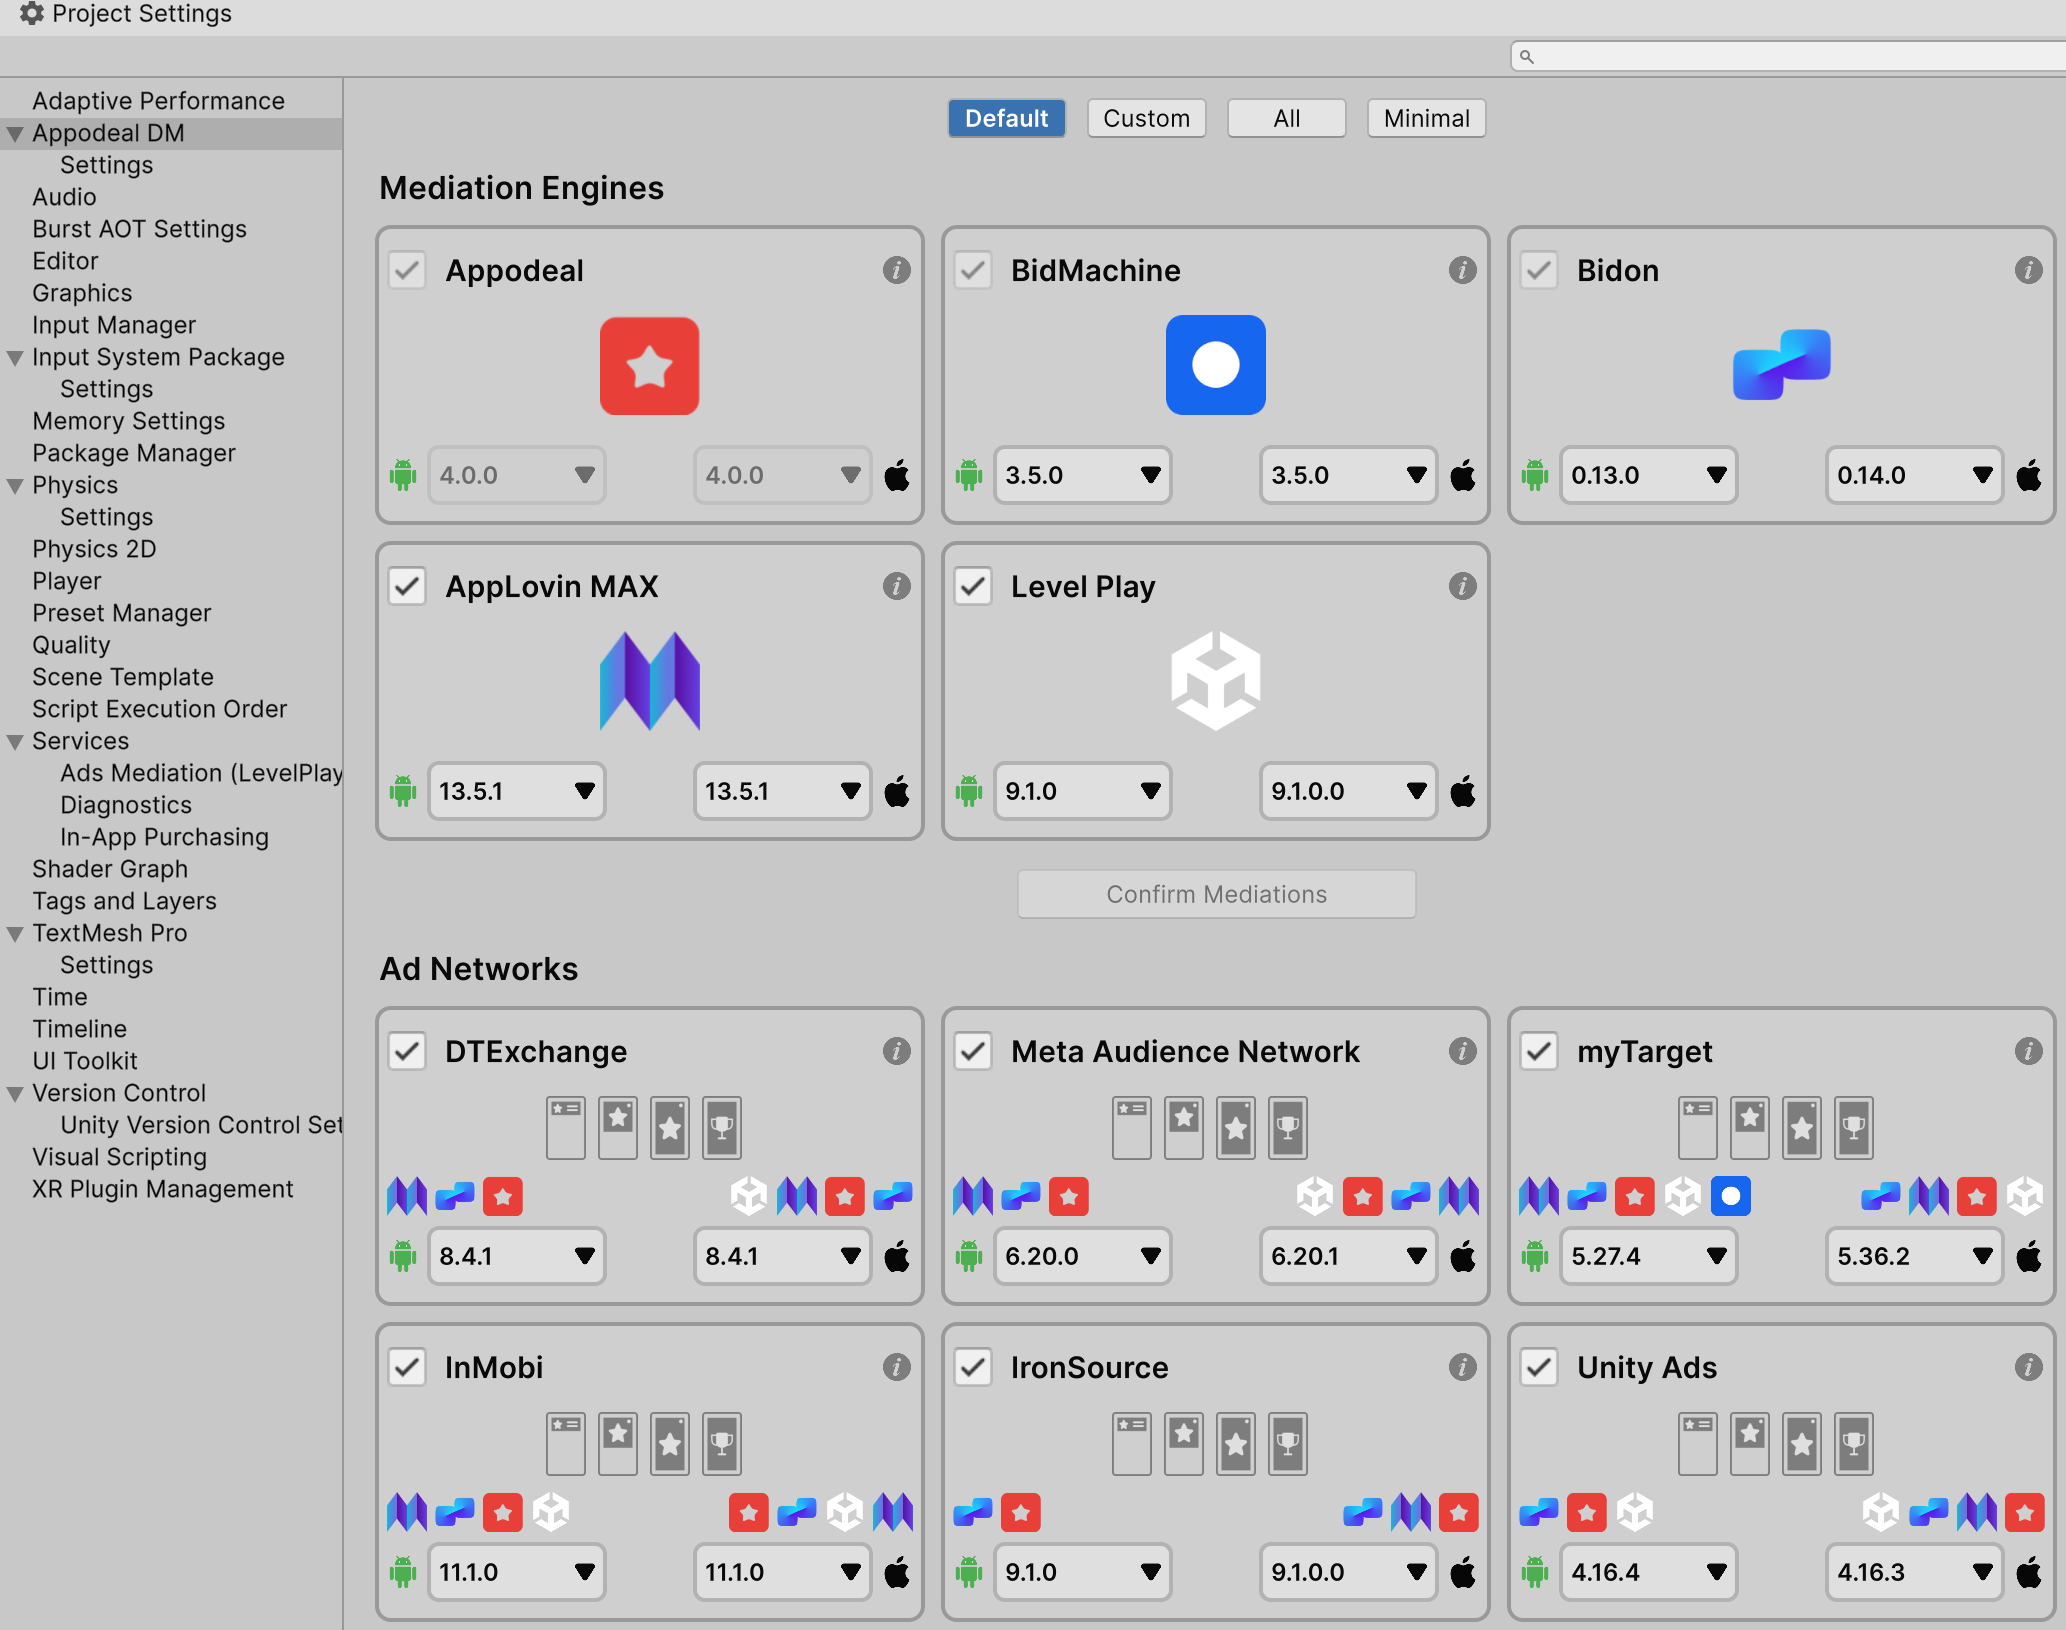Click the red Appodeal star logo

pos(649,366)
